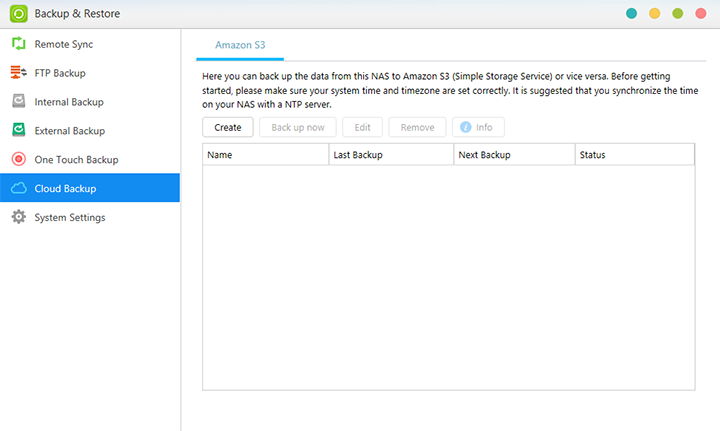This screenshot has height=431, width=720.
Task: Click the Status column header
Action: pyautogui.click(x=634, y=155)
